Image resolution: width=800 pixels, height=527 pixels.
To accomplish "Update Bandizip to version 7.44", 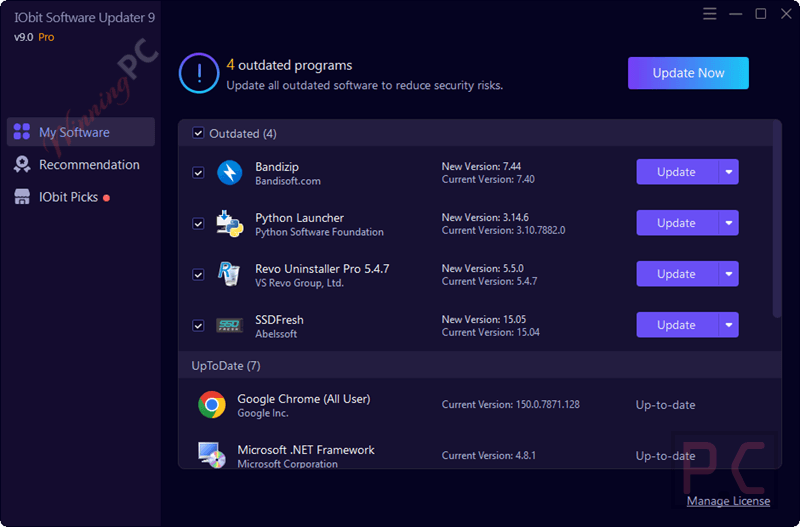I will [x=677, y=172].
